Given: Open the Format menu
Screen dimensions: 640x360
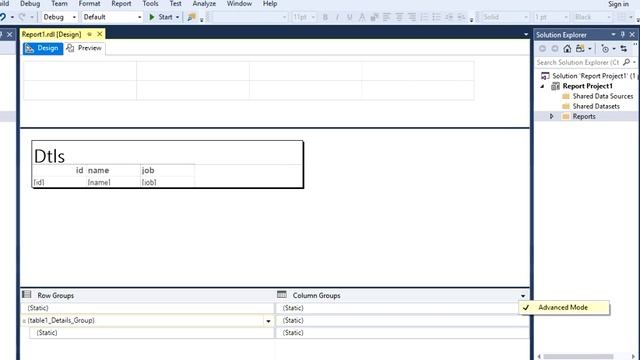Looking at the screenshot, I should pos(89,4).
